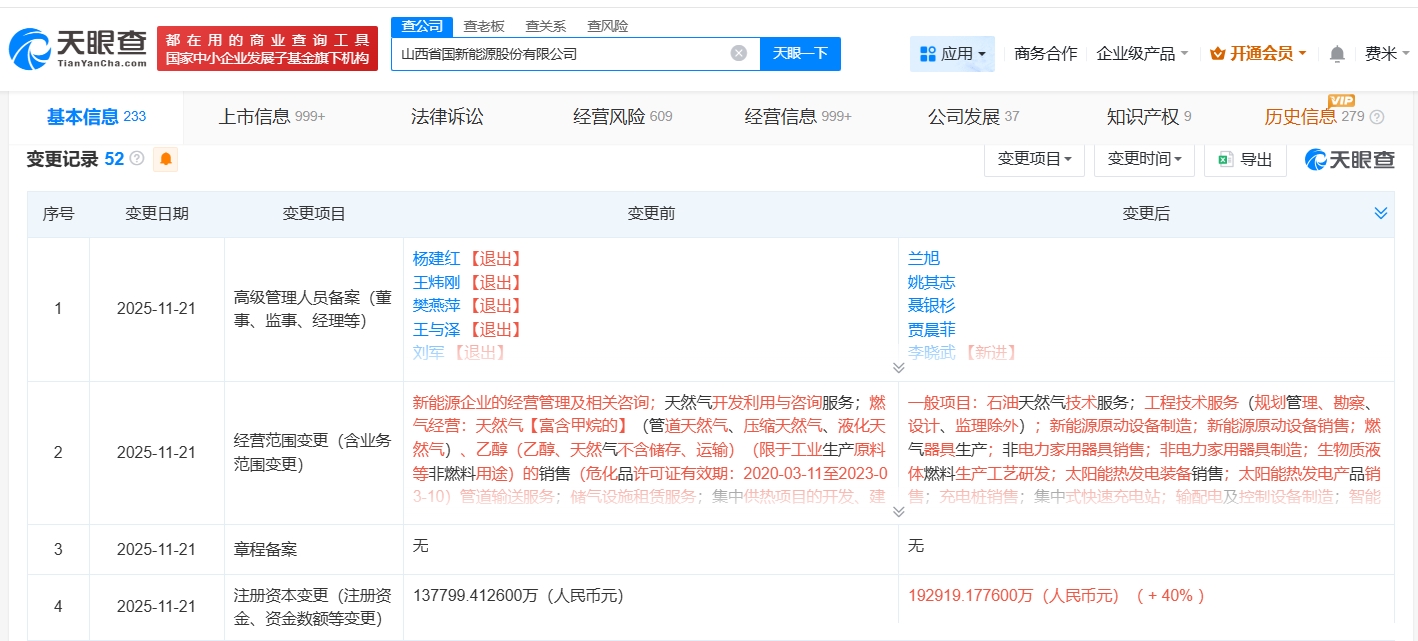The image size is (1418, 641).
Task: Clear the search box using the X icon
Action: click(x=738, y=53)
